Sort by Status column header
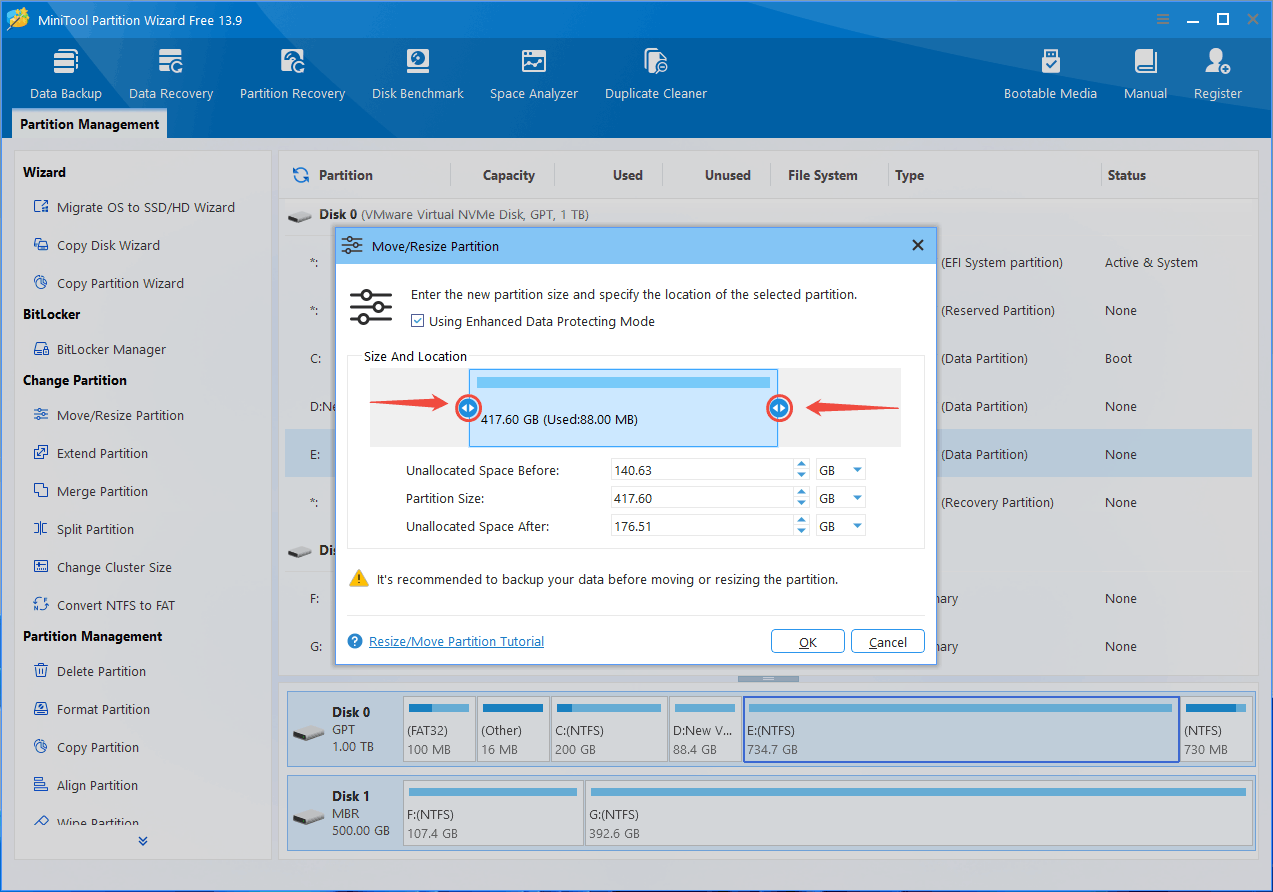The width and height of the screenshot is (1273, 892). pos(1126,175)
